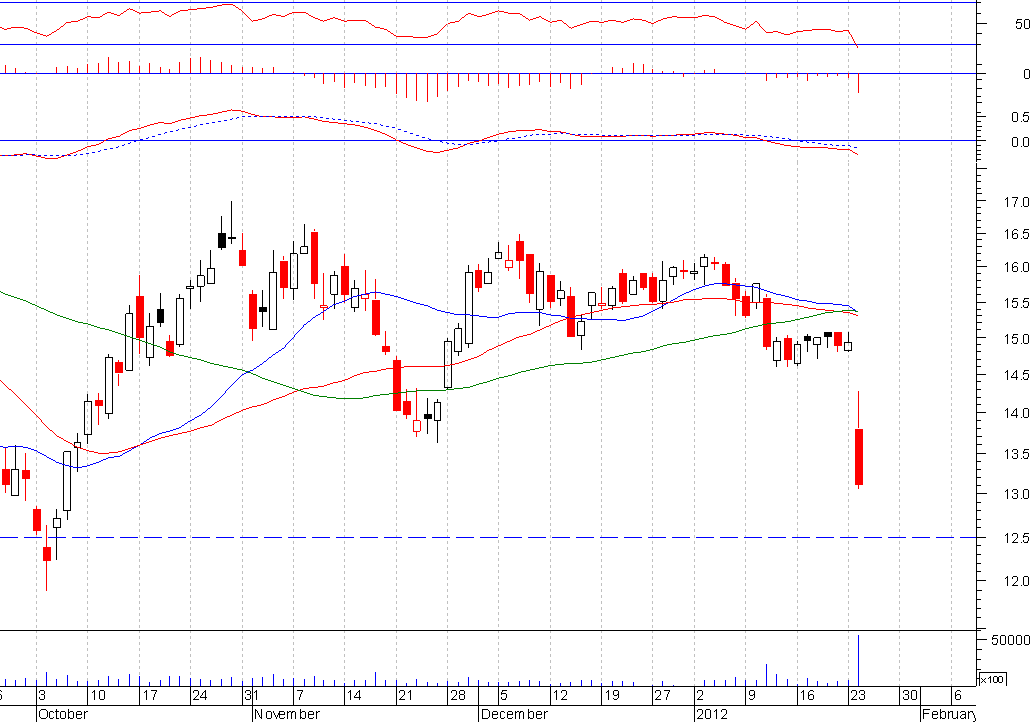Click the 13.0 price axis label

click(1016, 495)
